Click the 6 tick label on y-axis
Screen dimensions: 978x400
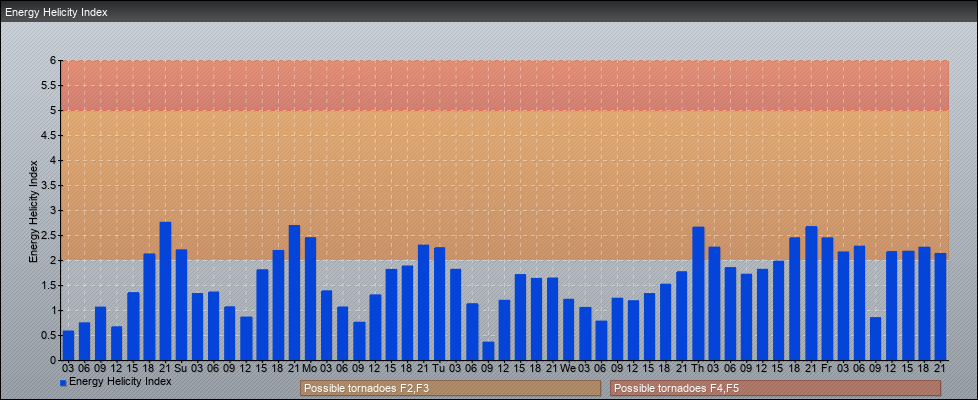54,61
